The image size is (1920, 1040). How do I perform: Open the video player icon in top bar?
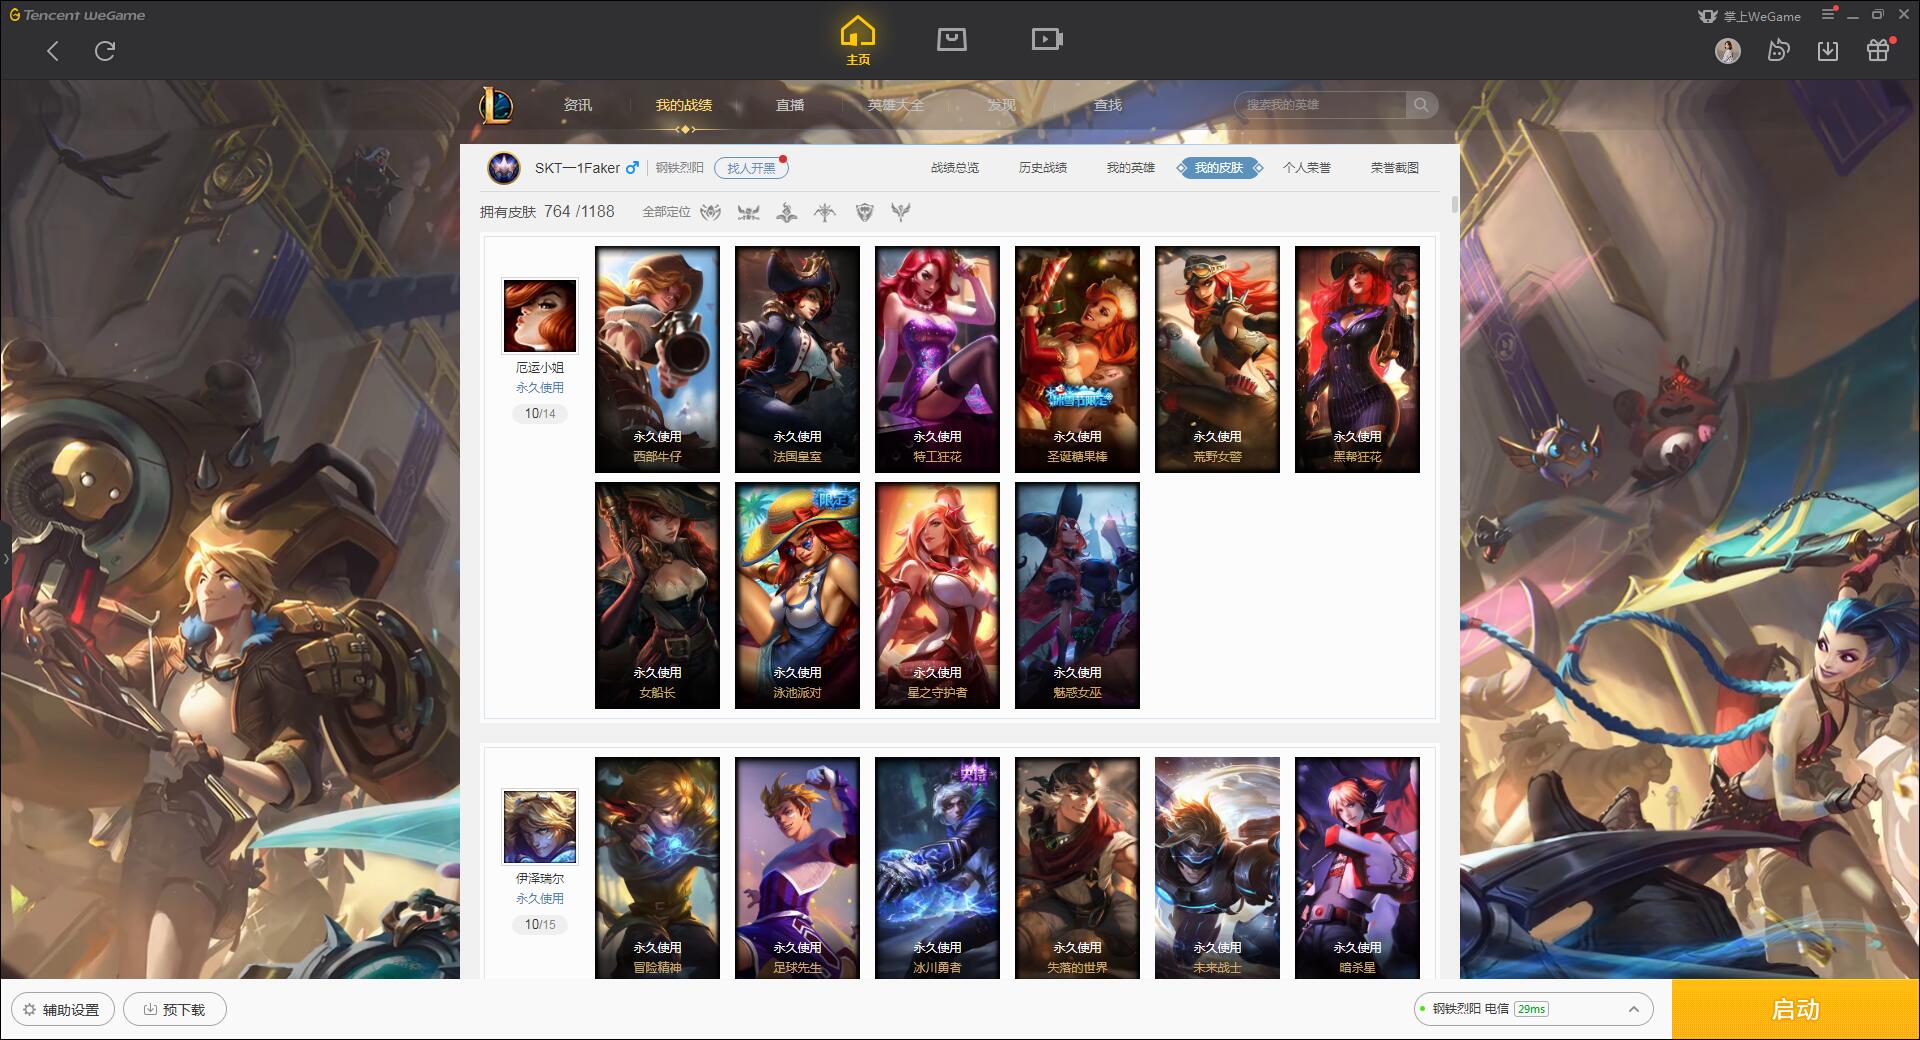1047,39
